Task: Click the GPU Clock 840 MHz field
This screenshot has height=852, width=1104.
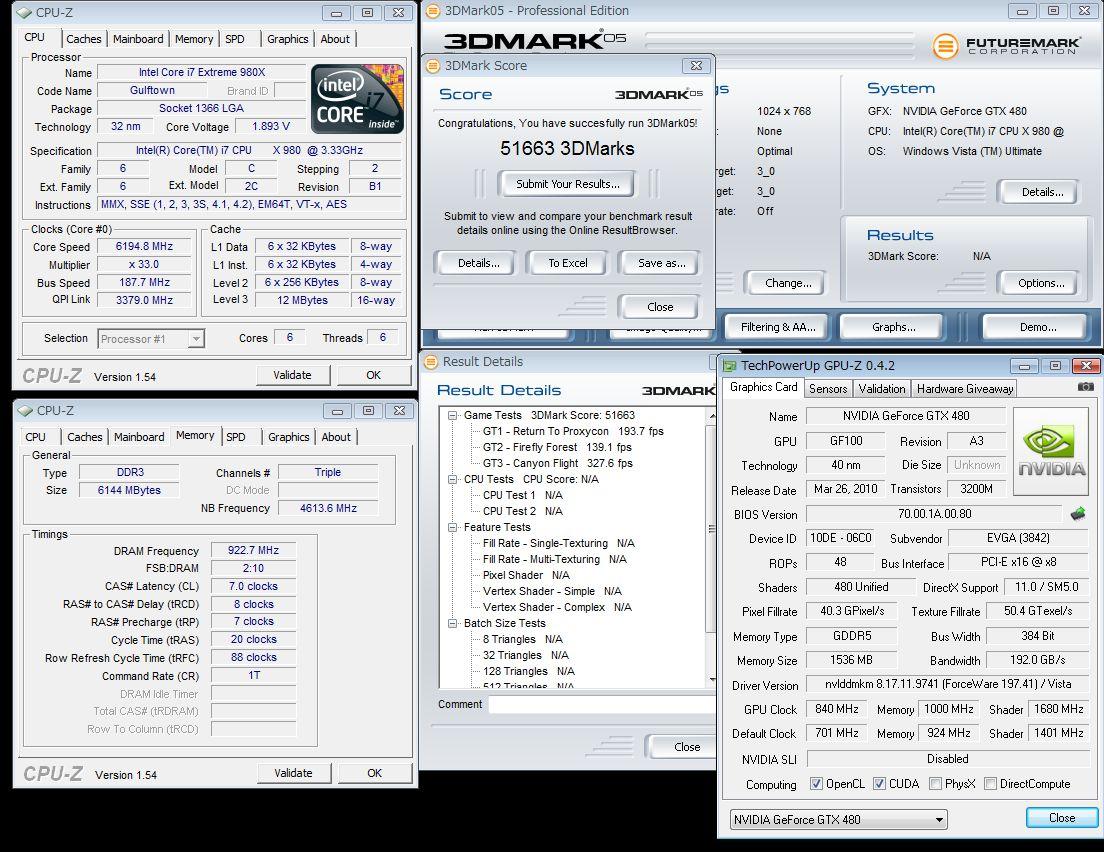Action: [x=836, y=709]
